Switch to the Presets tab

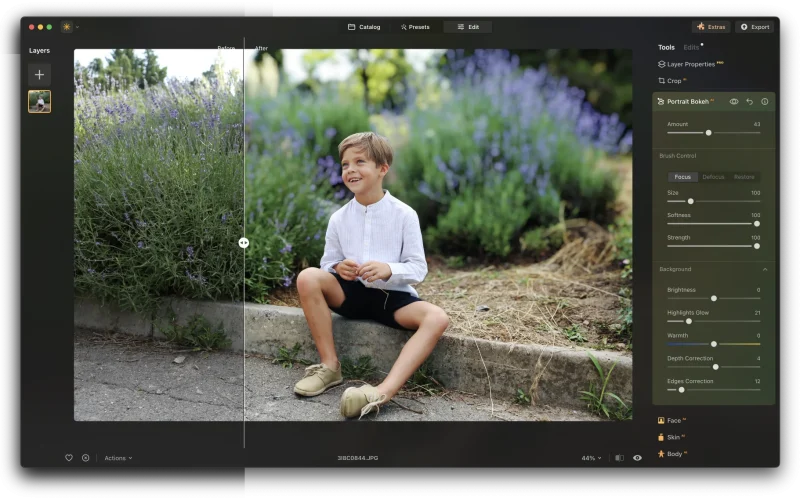415,27
